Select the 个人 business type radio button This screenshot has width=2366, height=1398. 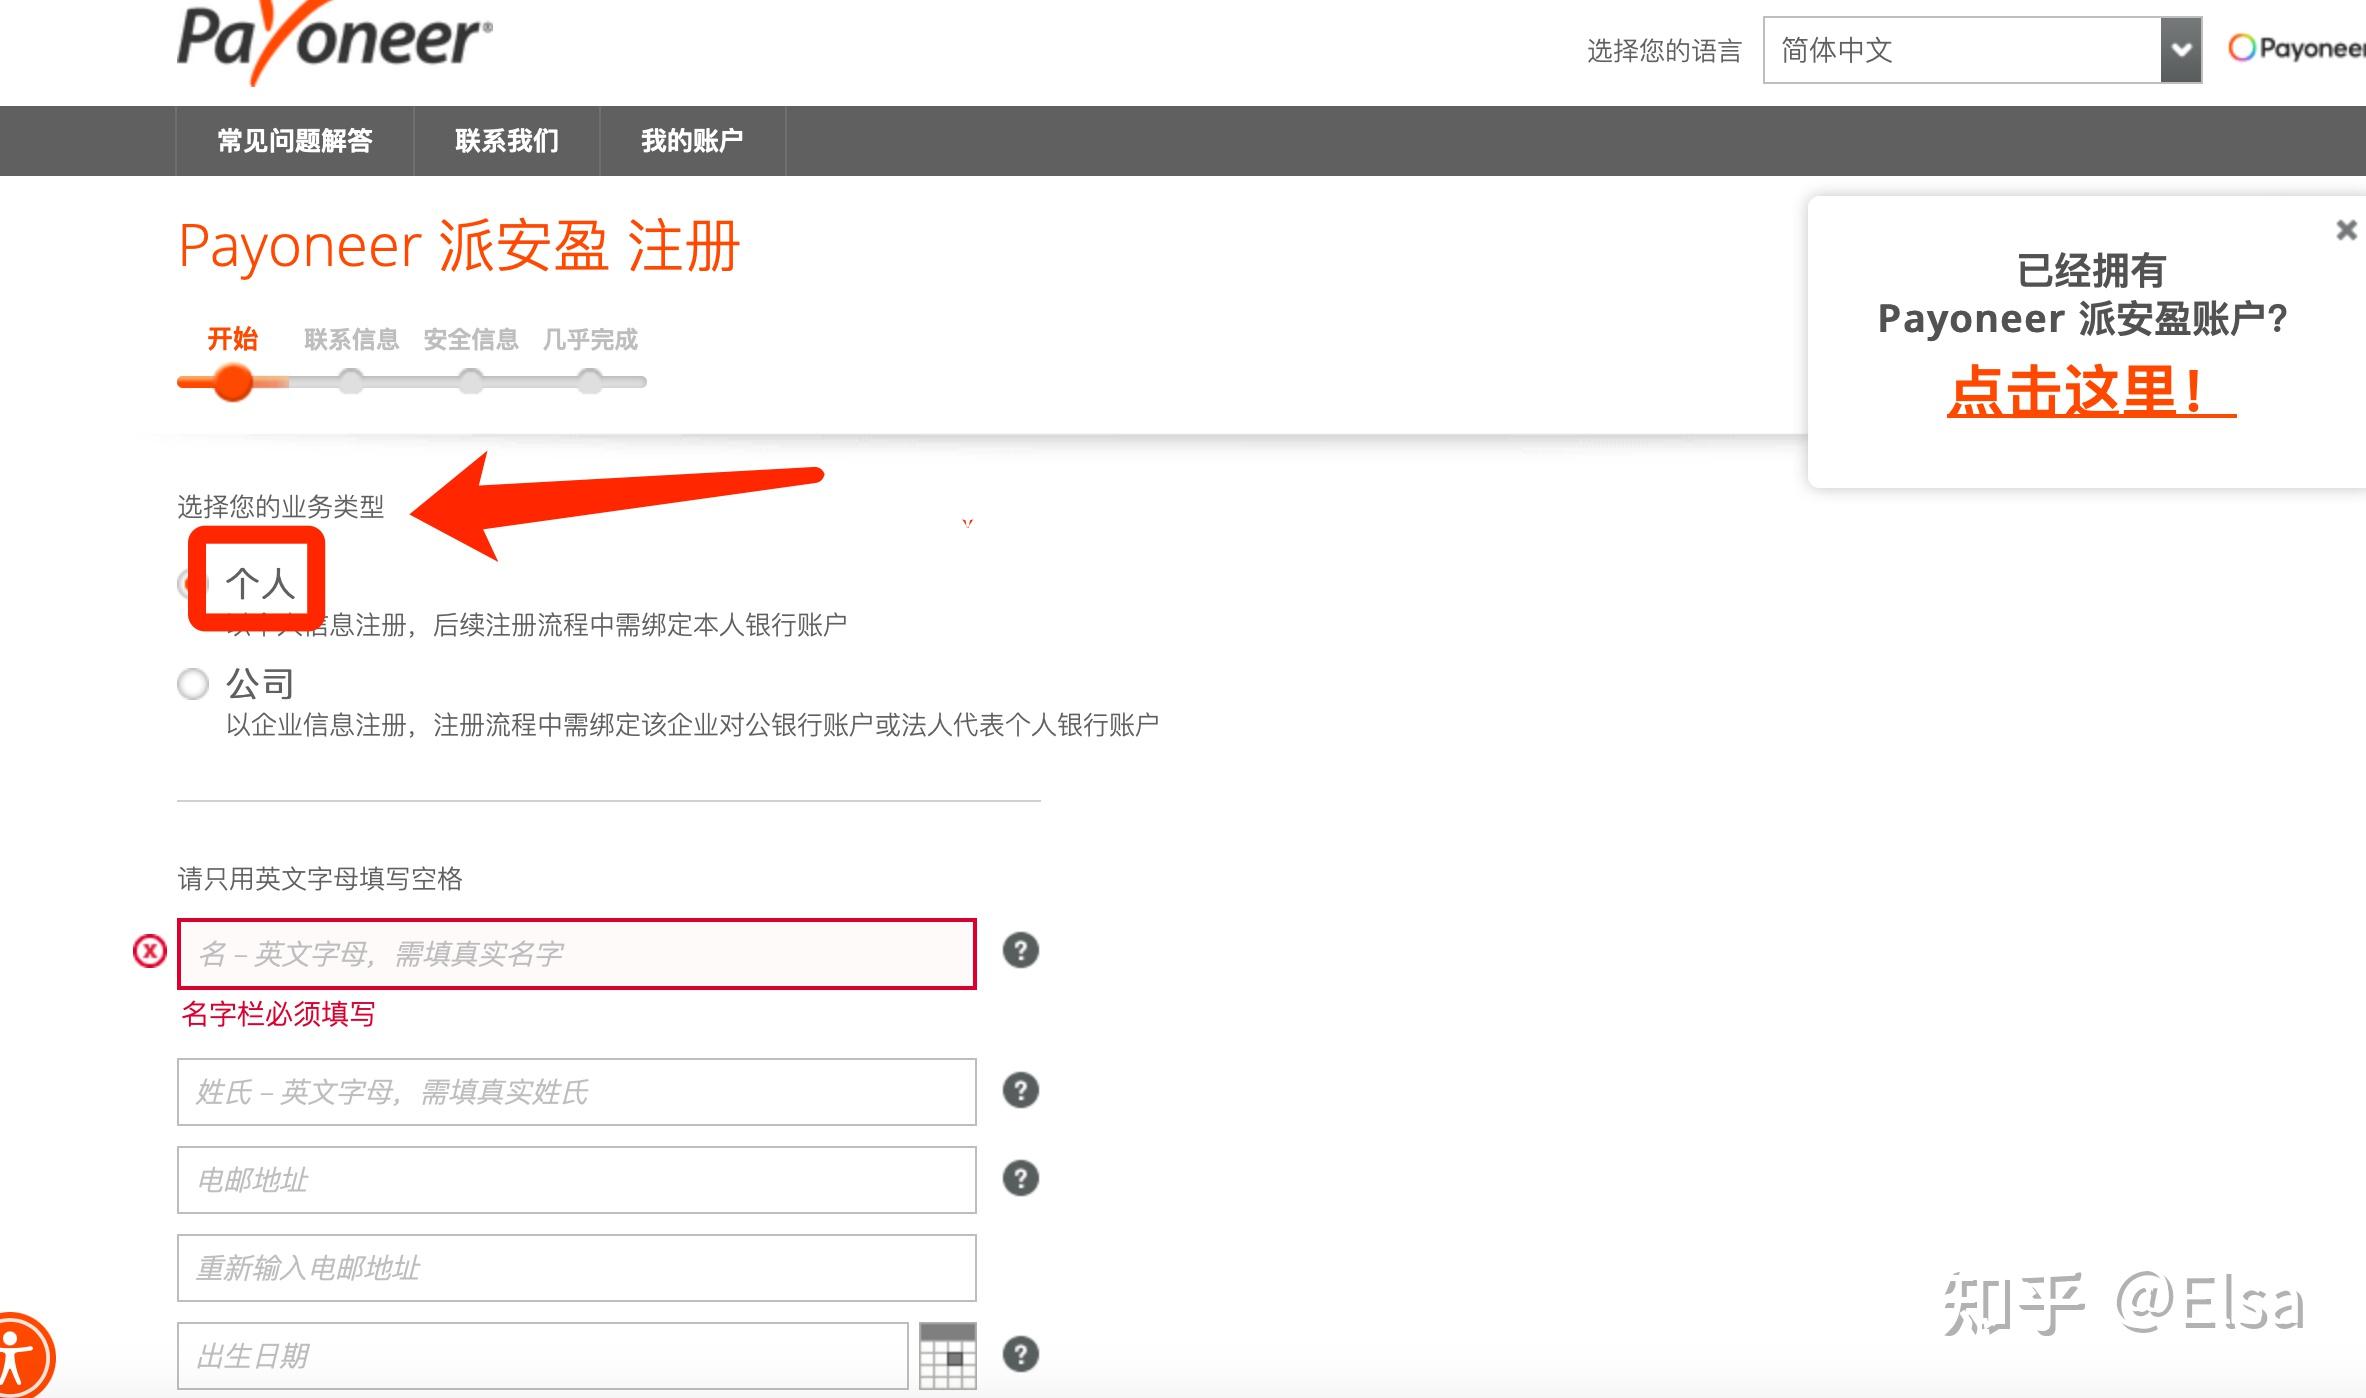(x=192, y=583)
